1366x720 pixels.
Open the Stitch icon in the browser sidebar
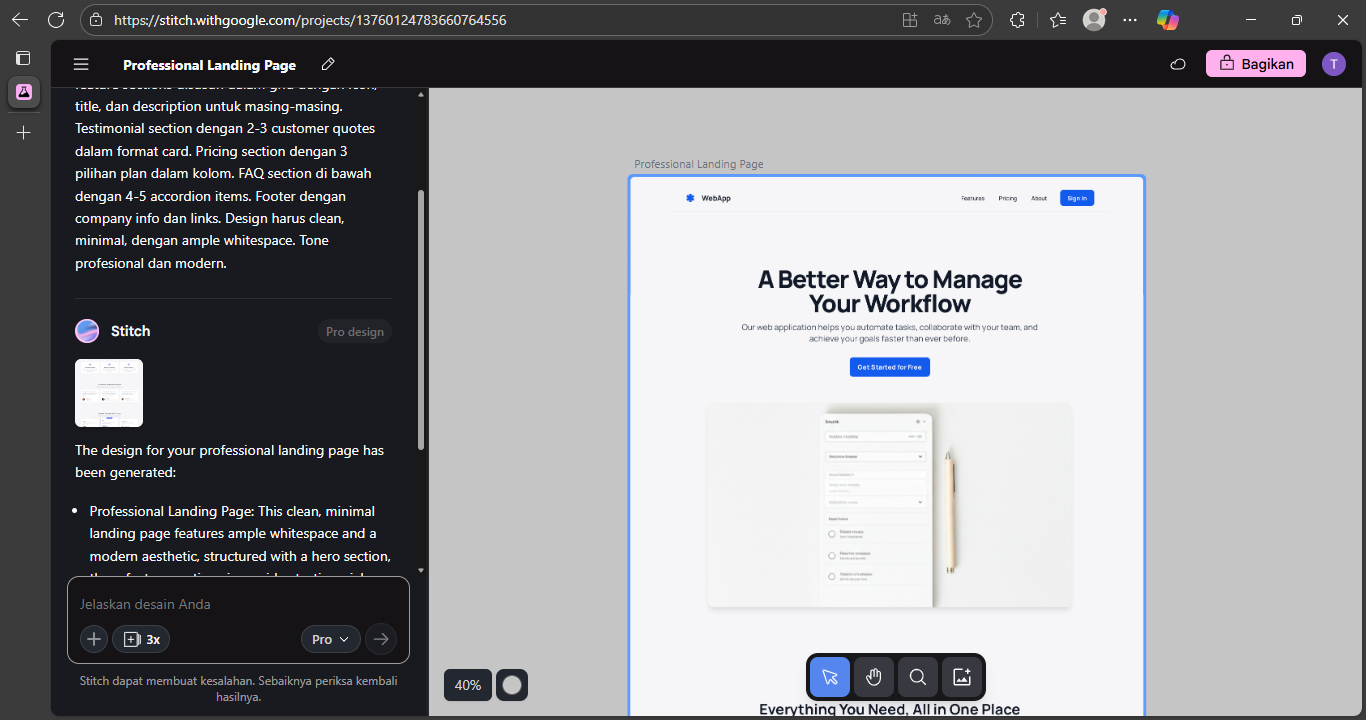tap(22, 92)
